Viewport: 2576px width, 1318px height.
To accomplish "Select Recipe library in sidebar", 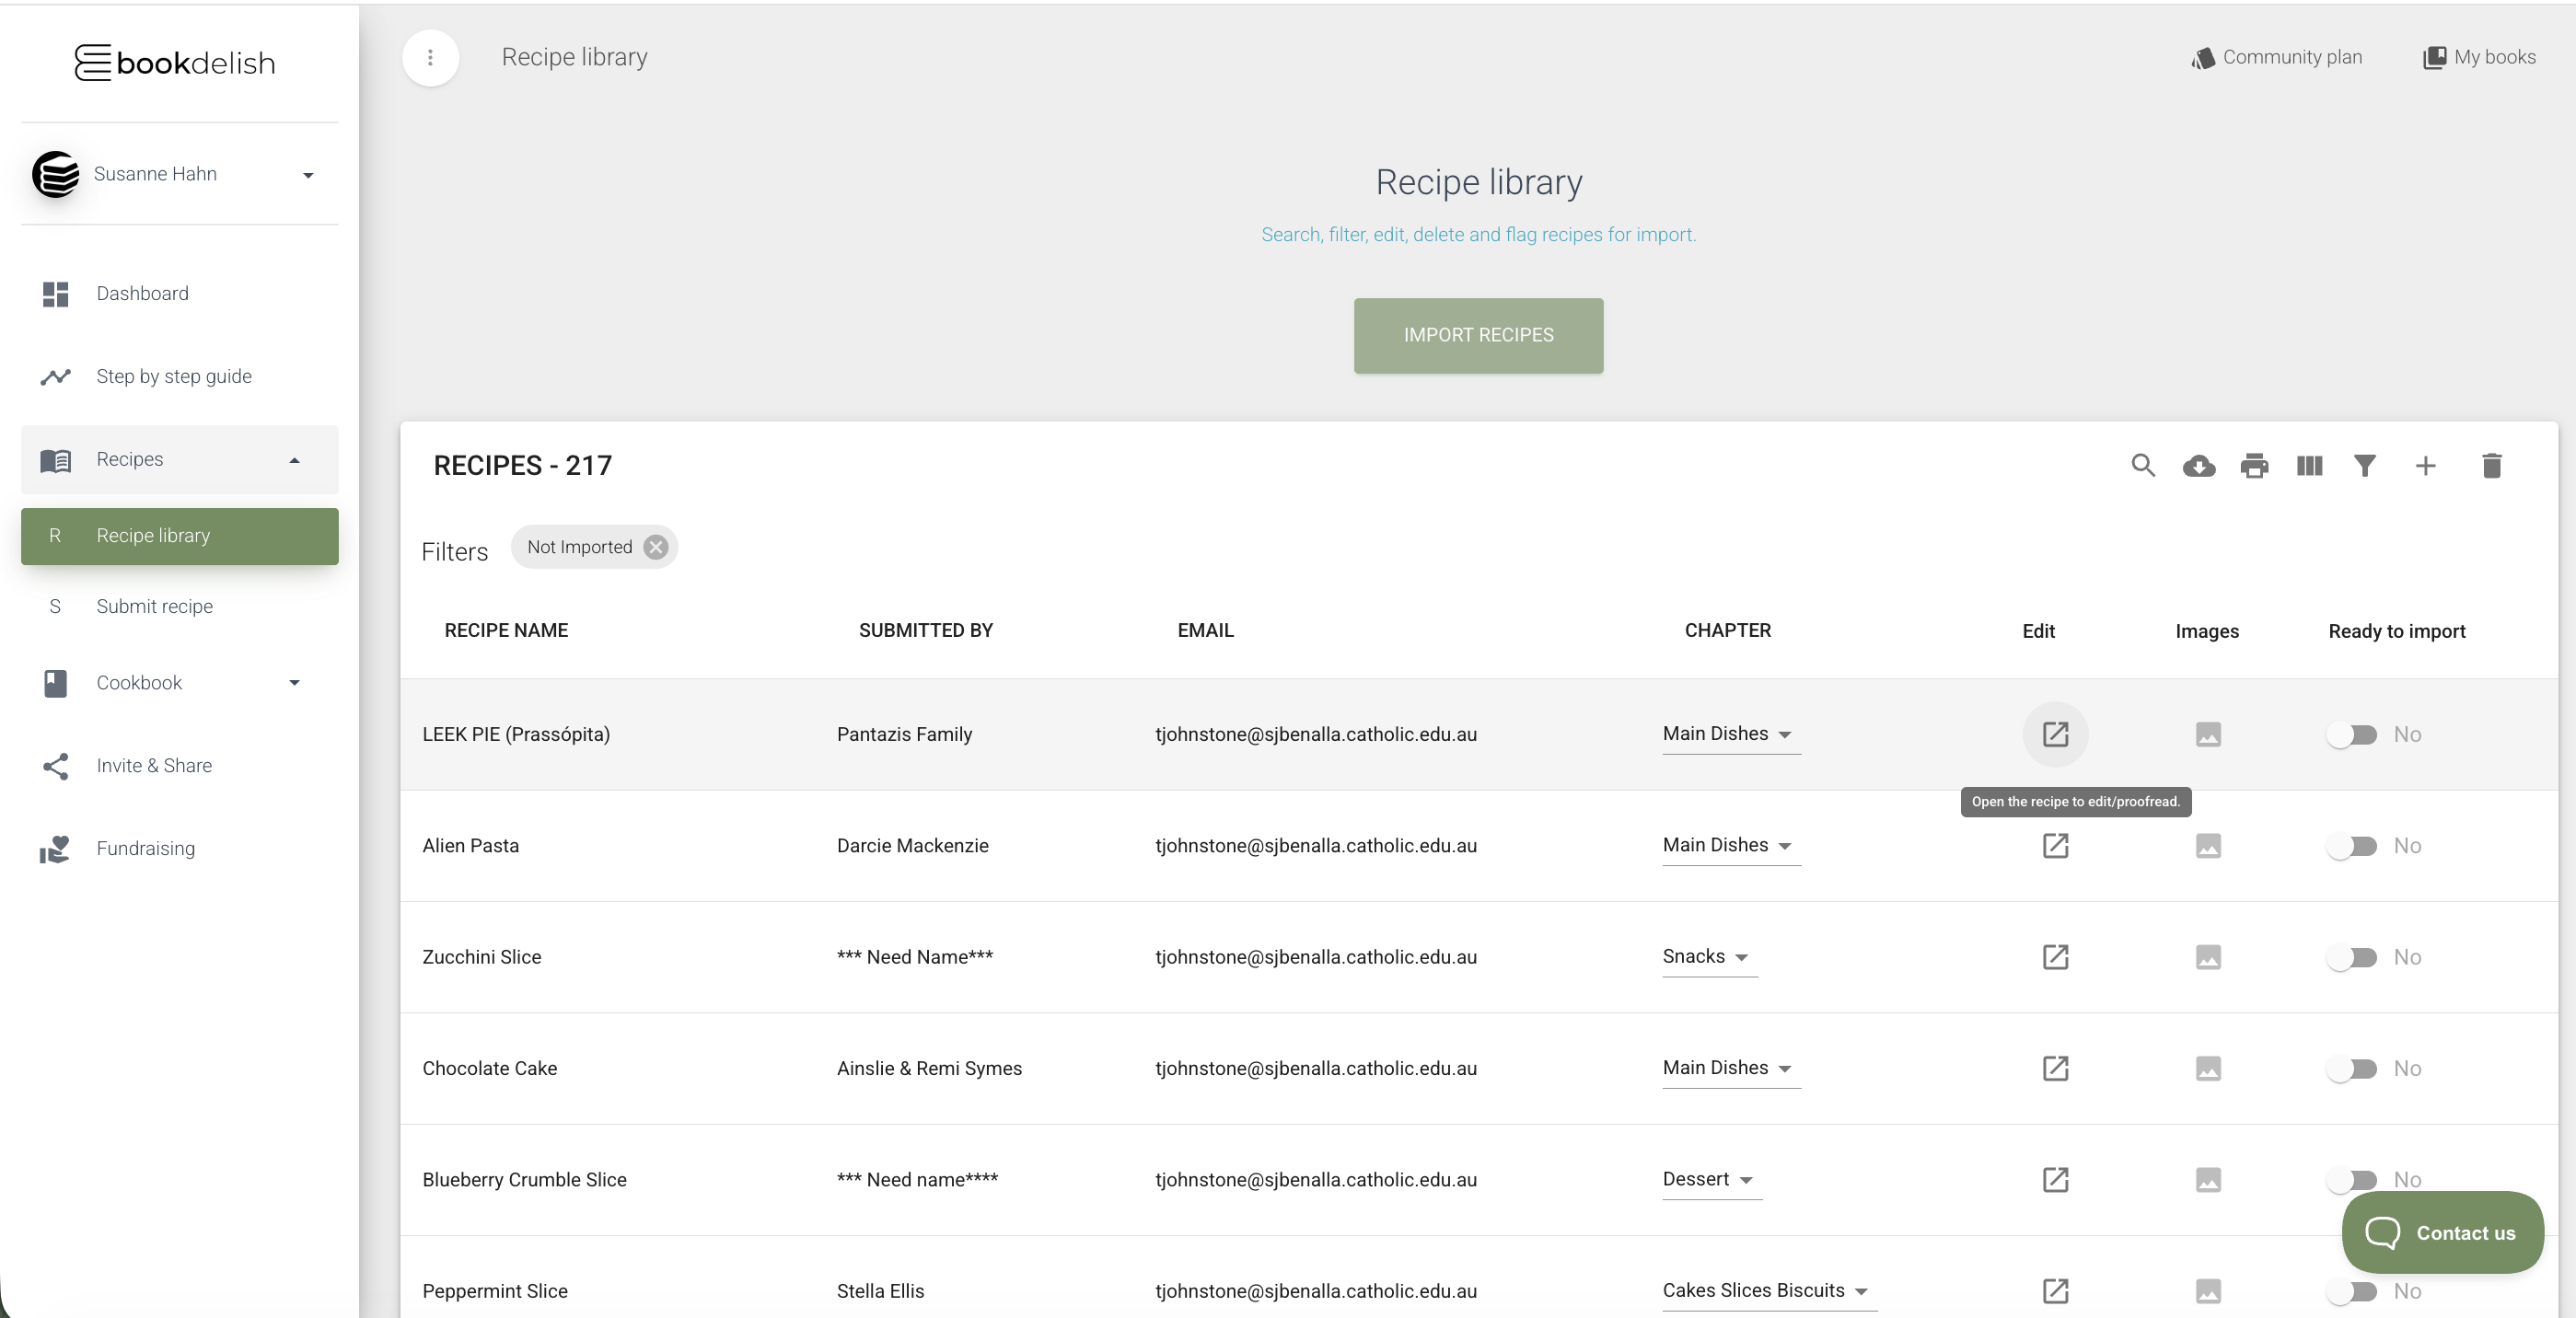I will click(x=180, y=536).
